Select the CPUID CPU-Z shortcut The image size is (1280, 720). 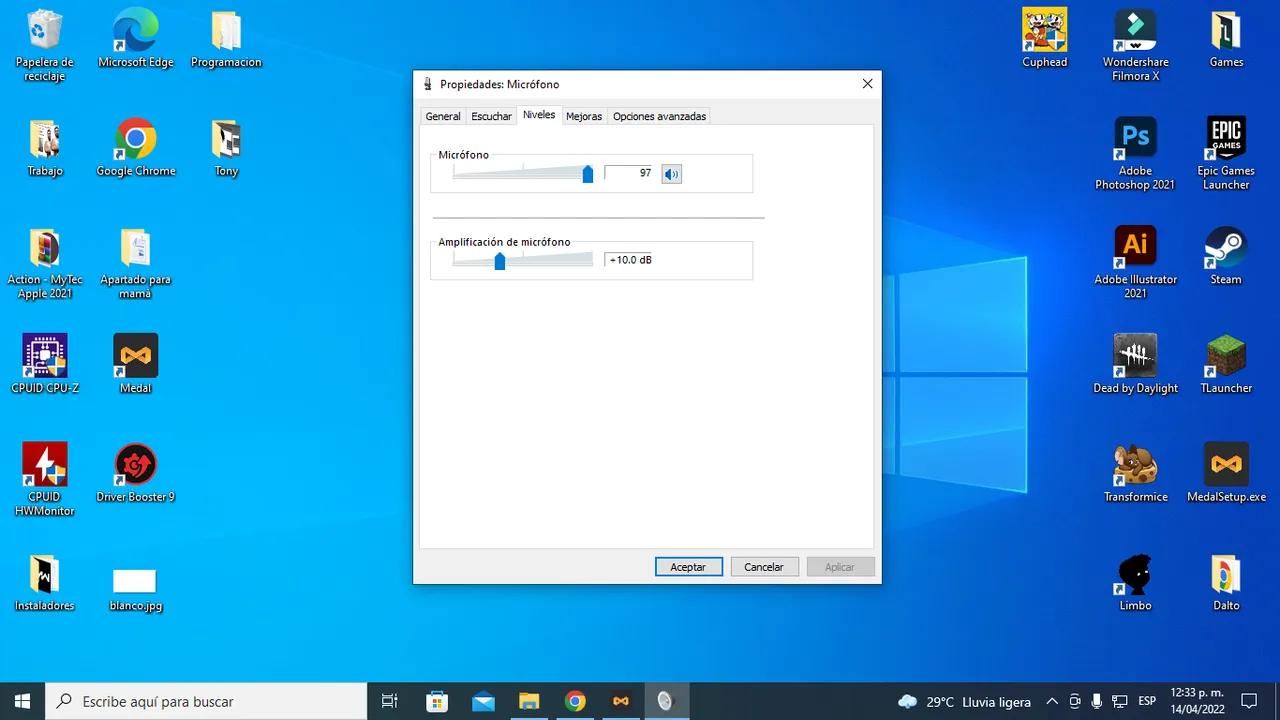pyautogui.click(x=45, y=364)
